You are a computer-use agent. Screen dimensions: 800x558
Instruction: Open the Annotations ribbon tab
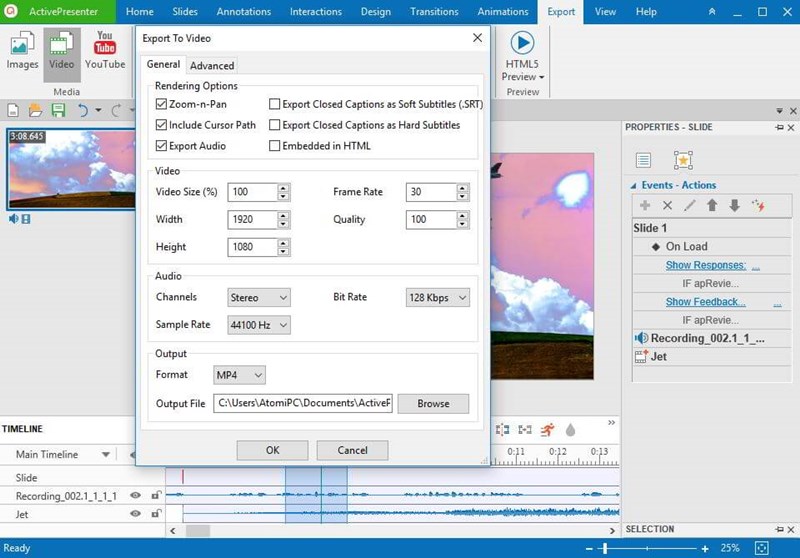pos(244,12)
